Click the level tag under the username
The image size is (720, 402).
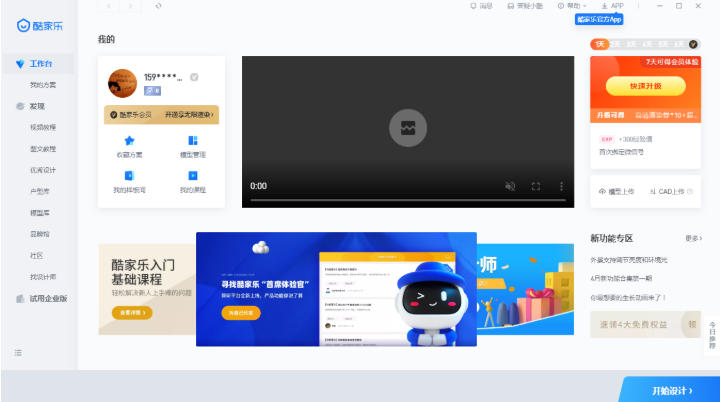point(152,91)
